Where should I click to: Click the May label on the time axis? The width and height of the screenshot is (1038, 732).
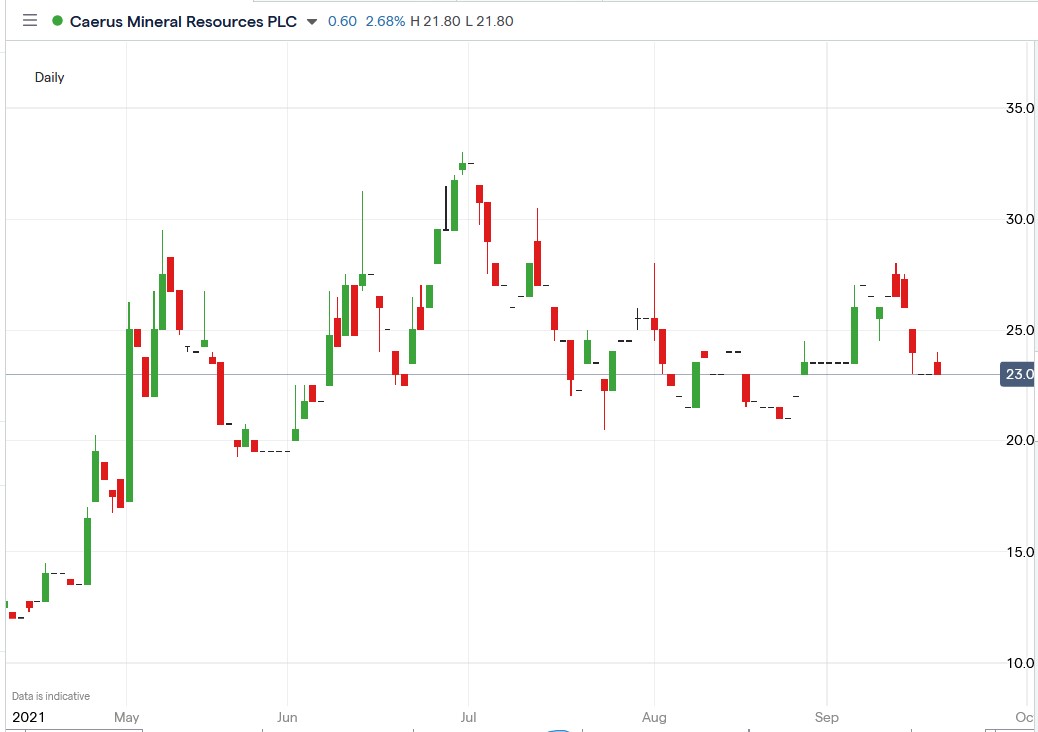coord(126,717)
